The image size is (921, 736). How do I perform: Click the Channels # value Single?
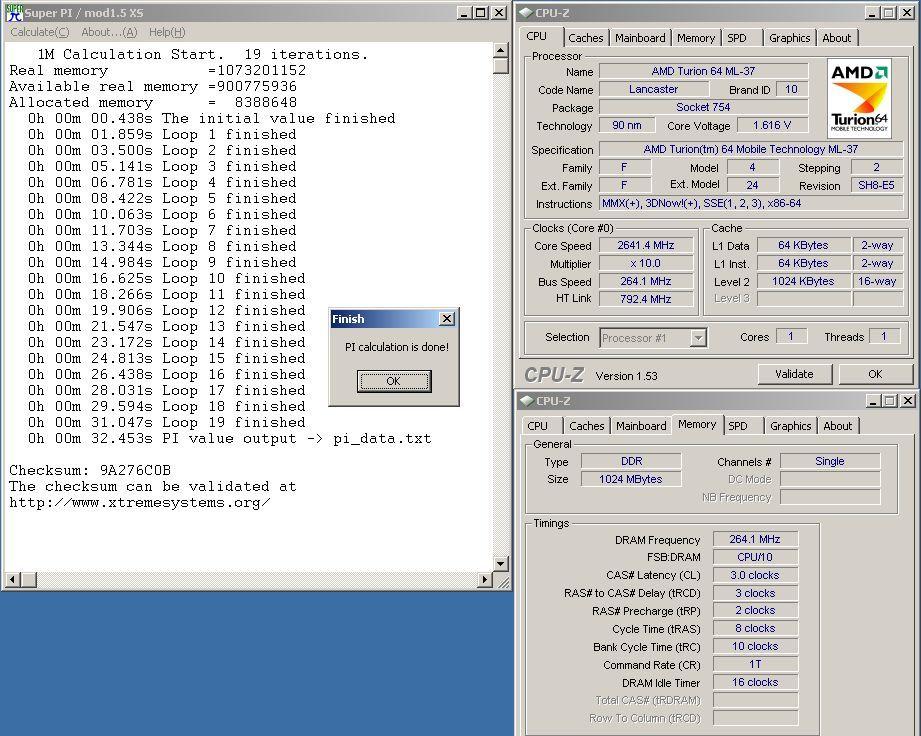pos(830,461)
